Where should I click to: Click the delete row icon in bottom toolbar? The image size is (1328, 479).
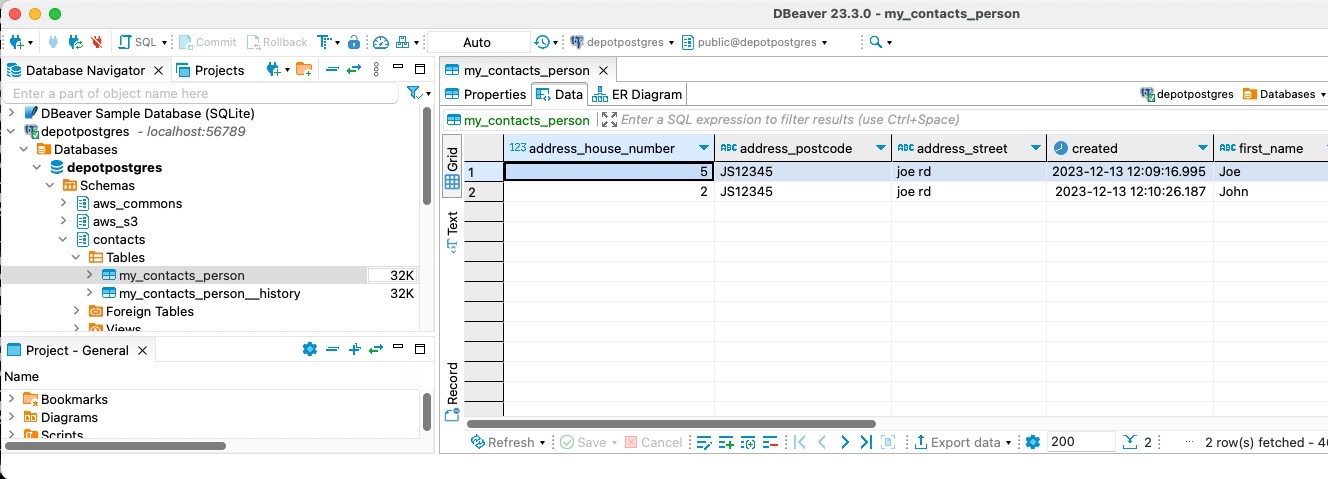click(x=770, y=442)
